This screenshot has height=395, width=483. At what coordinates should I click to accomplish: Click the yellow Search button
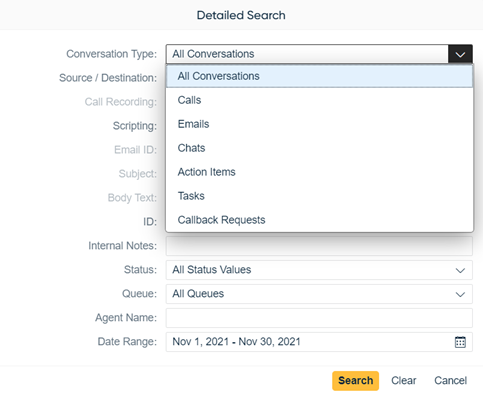coord(355,381)
